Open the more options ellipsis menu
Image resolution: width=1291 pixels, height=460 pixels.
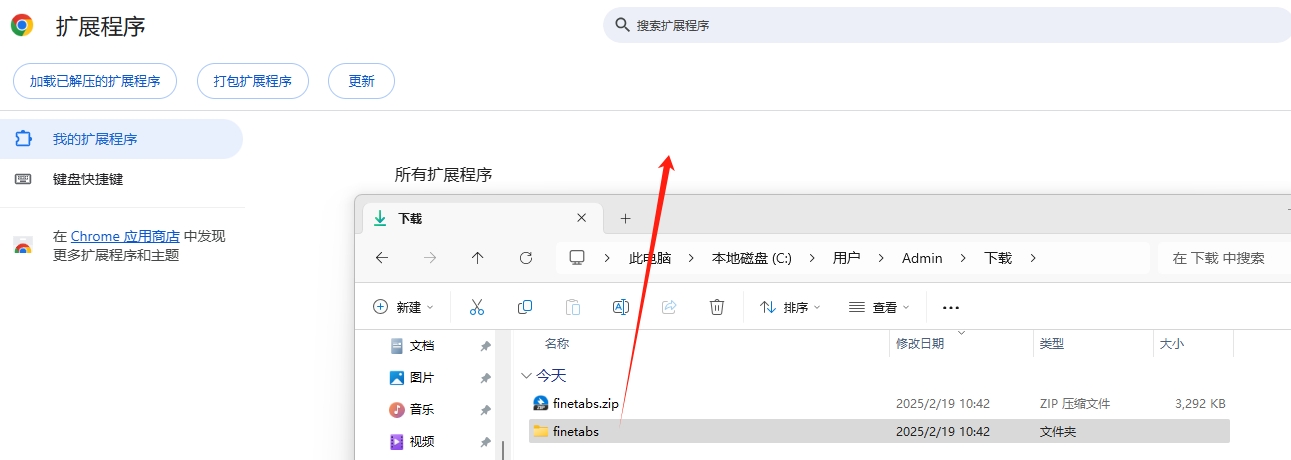(x=951, y=307)
